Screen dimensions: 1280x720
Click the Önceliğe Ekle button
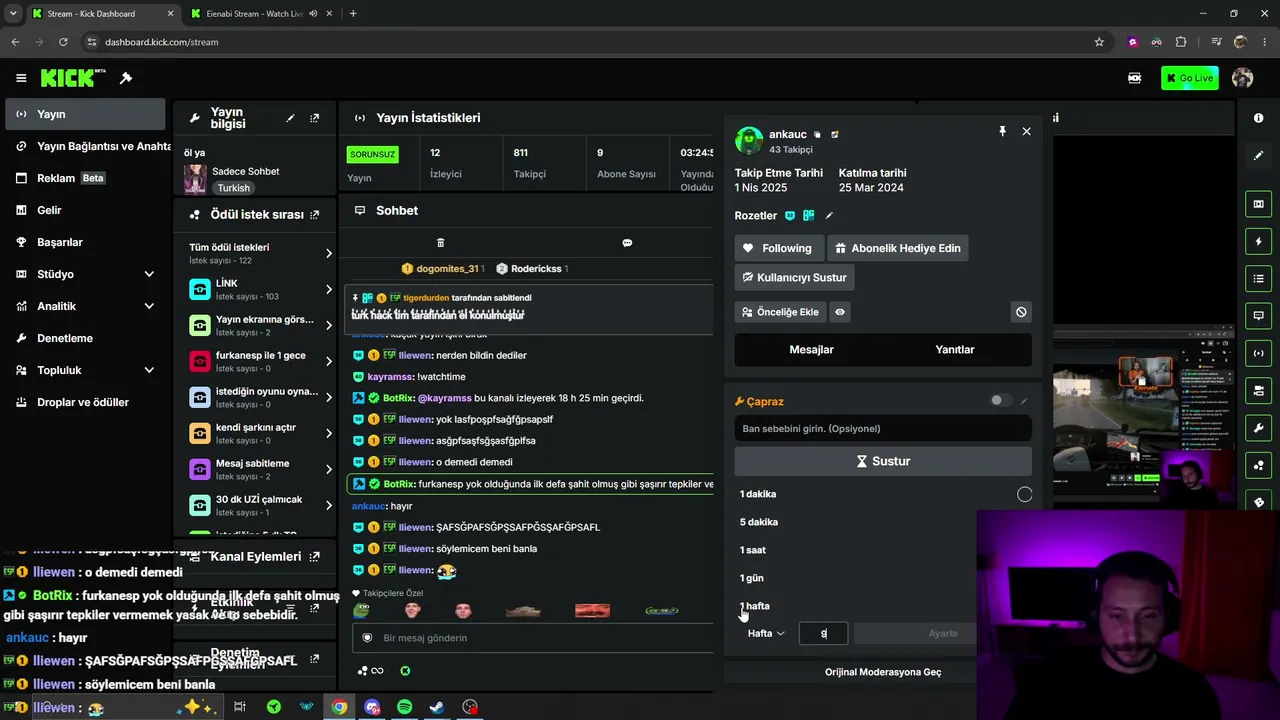(x=779, y=312)
